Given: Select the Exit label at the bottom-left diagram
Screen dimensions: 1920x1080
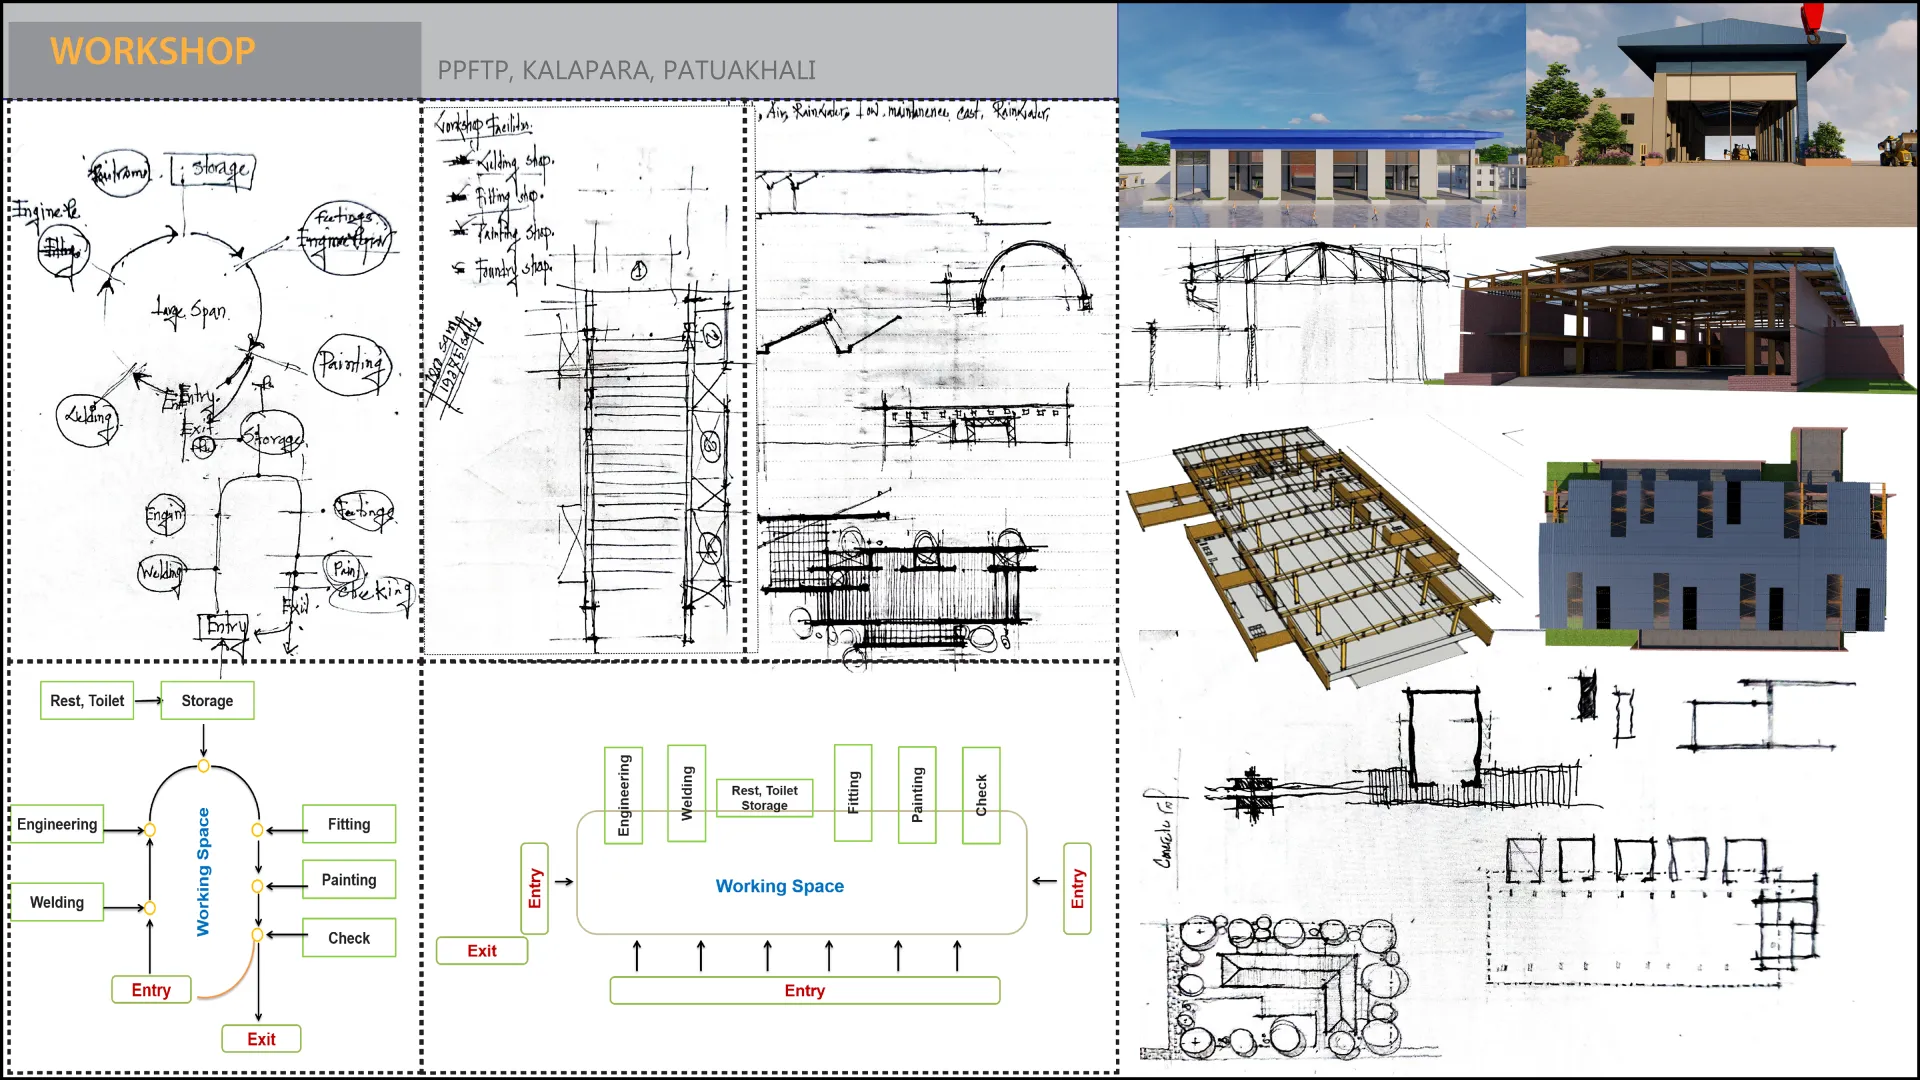Looking at the screenshot, I should [260, 1038].
